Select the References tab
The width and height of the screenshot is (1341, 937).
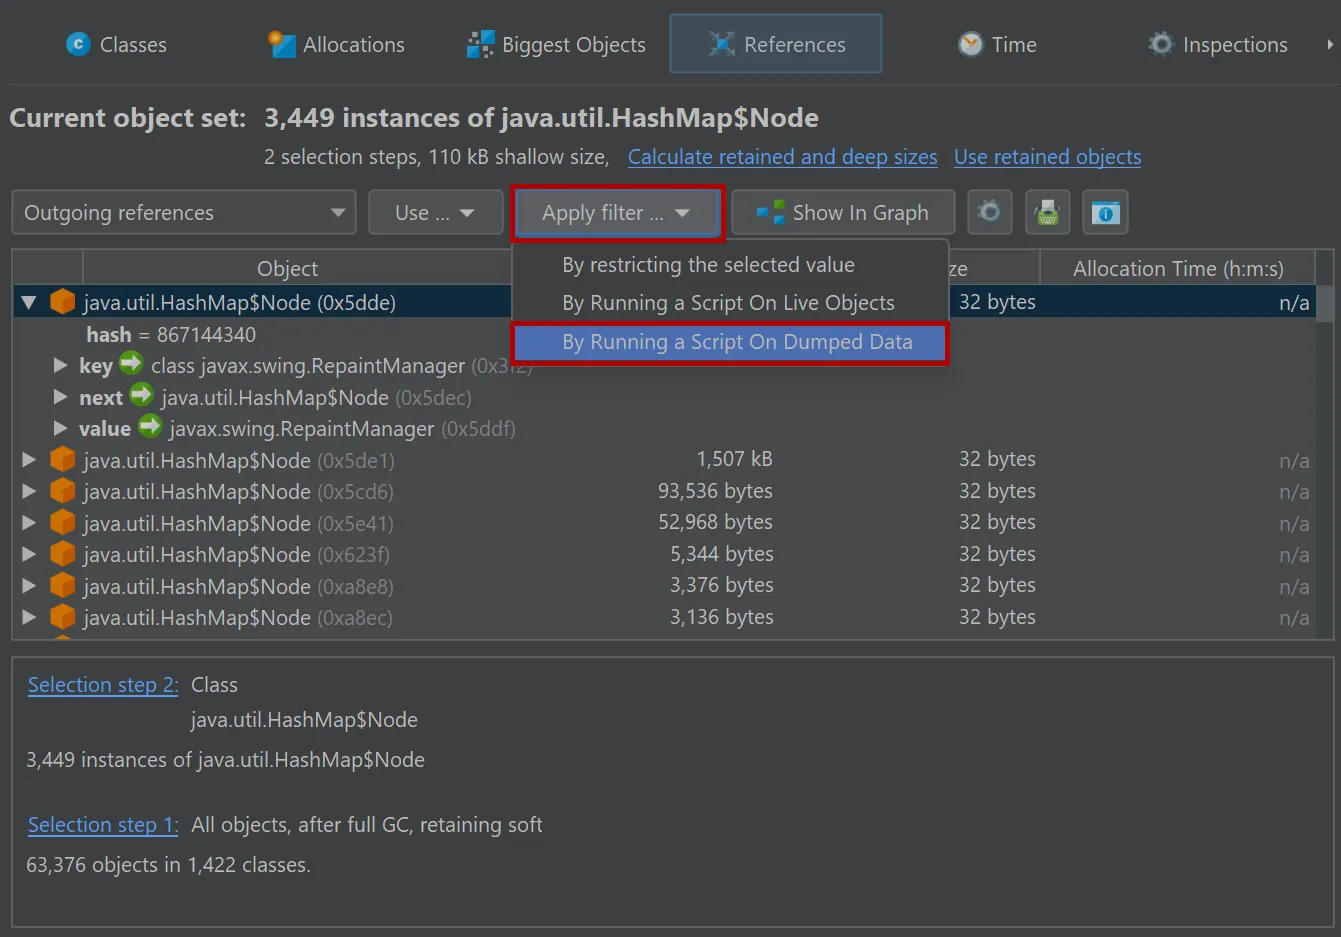(776, 44)
